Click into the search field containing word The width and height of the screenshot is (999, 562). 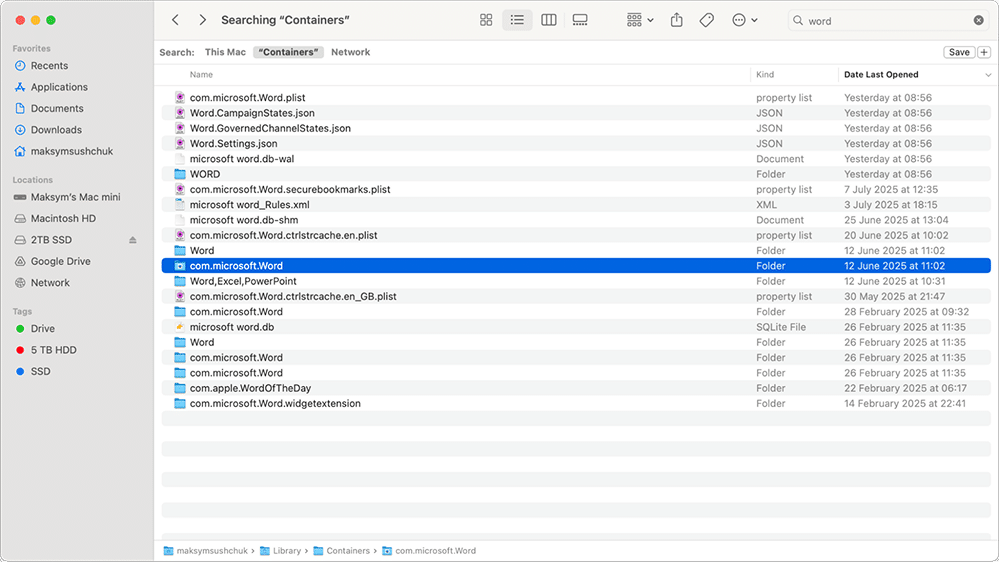(x=889, y=20)
